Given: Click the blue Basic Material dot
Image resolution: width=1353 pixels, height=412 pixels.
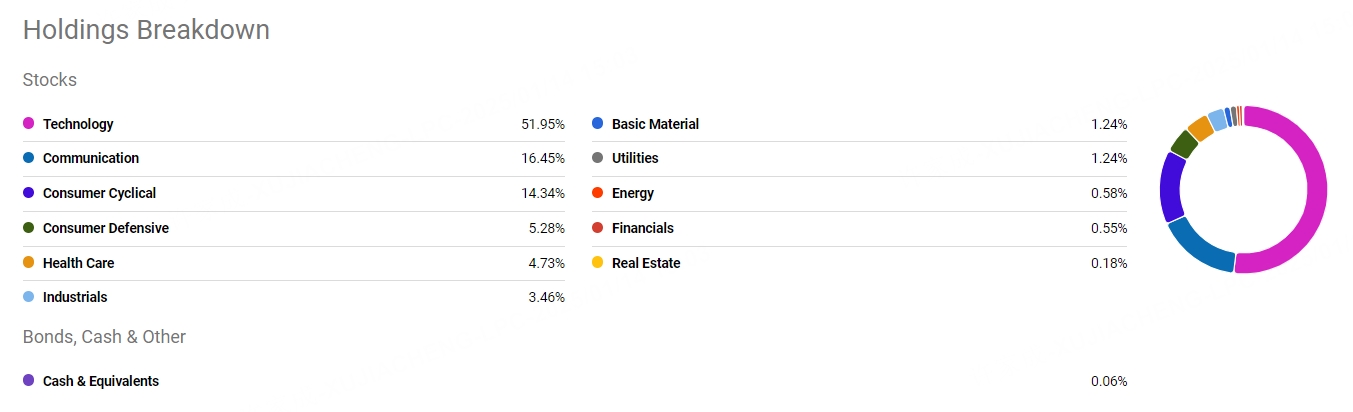Looking at the screenshot, I should click(x=598, y=124).
